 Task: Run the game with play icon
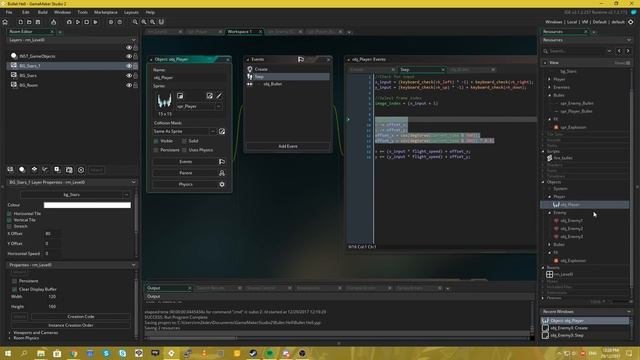coord(78,22)
